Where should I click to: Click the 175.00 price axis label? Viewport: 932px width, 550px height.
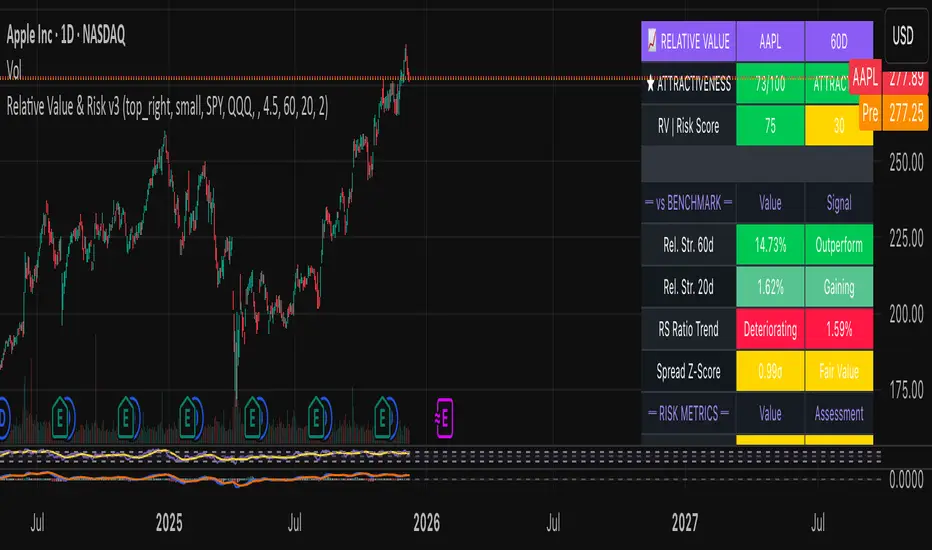click(906, 390)
